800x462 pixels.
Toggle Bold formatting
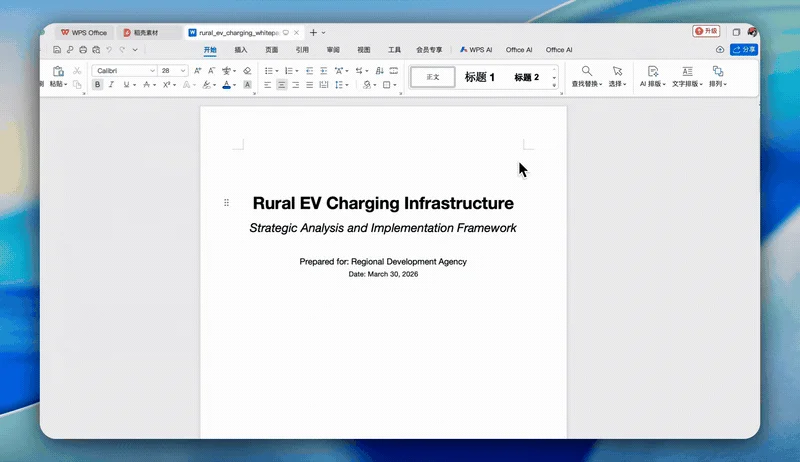tap(97, 85)
